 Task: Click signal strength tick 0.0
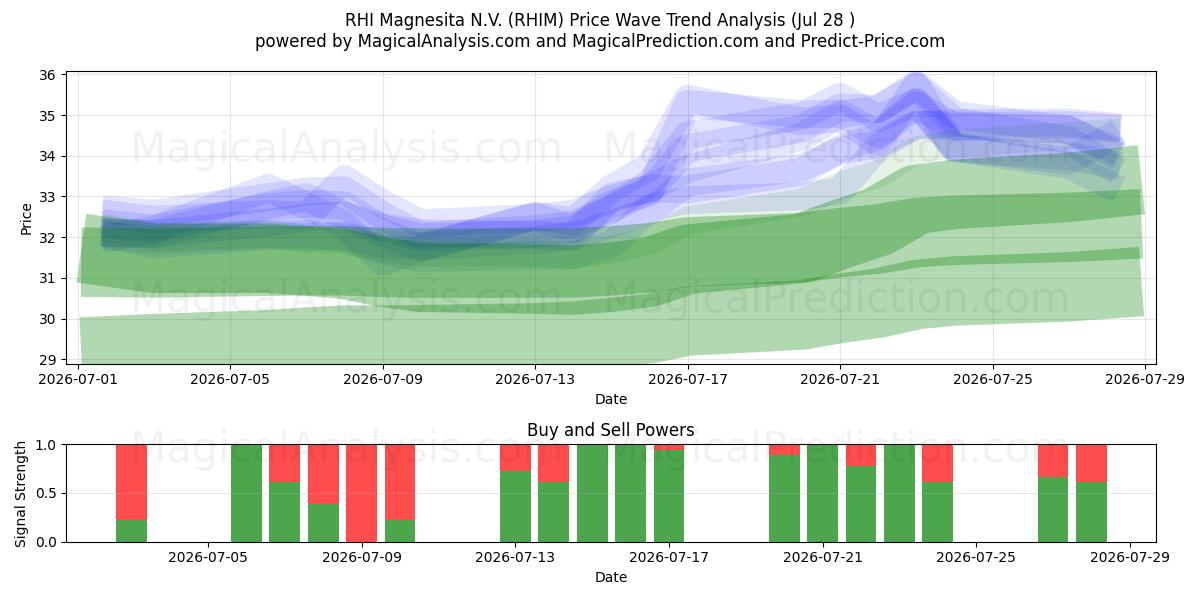(48, 542)
